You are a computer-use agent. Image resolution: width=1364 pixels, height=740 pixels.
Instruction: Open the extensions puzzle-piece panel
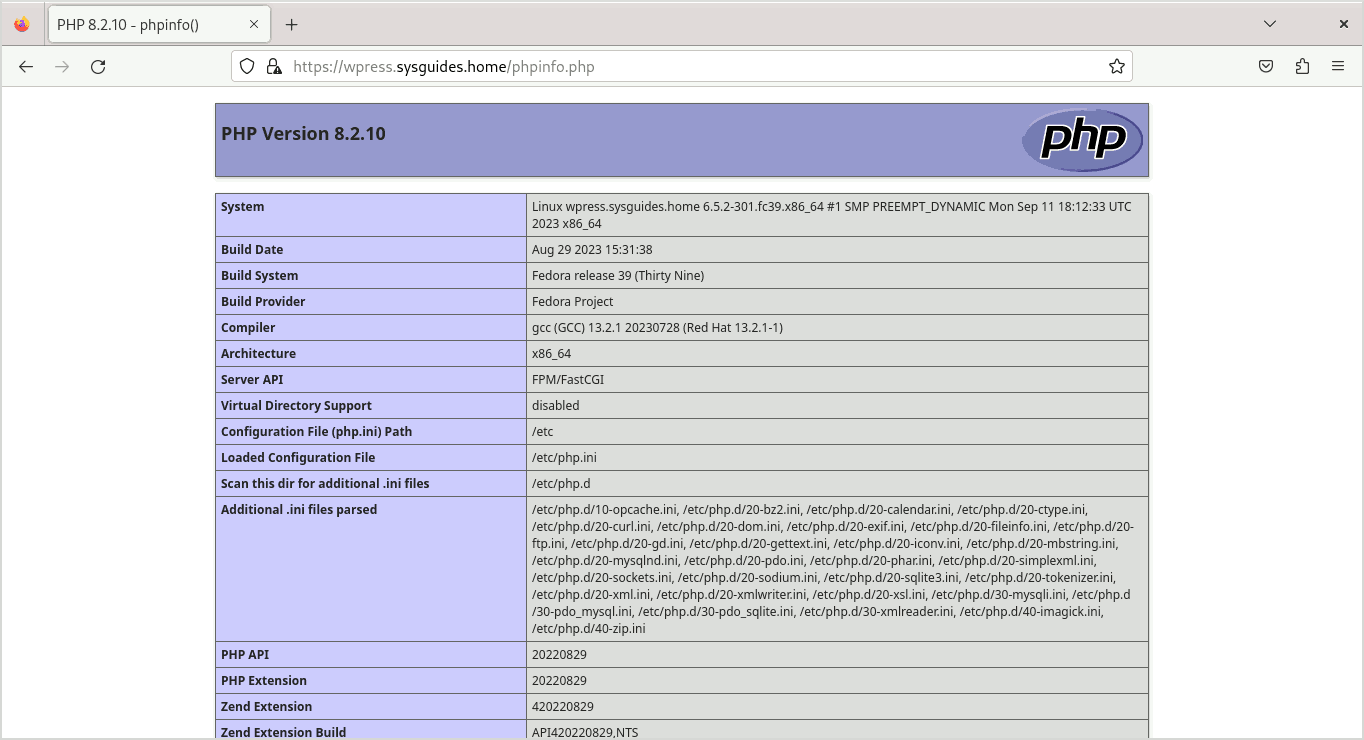click(x=1301, y=66)
